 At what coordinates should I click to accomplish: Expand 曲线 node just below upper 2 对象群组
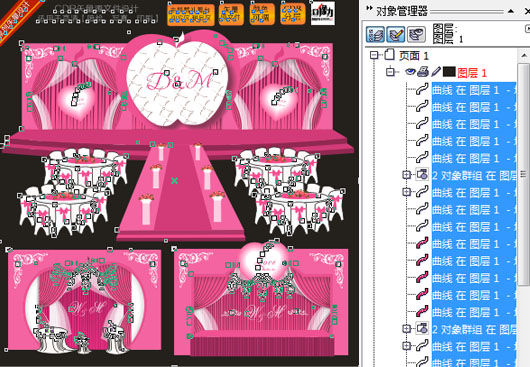click(407, 192)
